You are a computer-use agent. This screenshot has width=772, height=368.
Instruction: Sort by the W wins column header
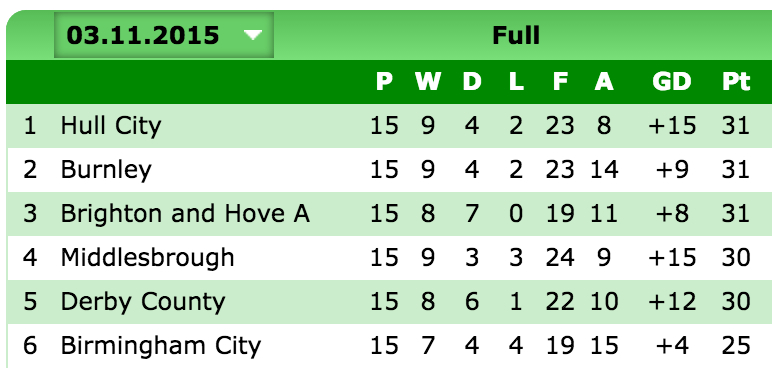pyautogui.click(x=427, y=81)
